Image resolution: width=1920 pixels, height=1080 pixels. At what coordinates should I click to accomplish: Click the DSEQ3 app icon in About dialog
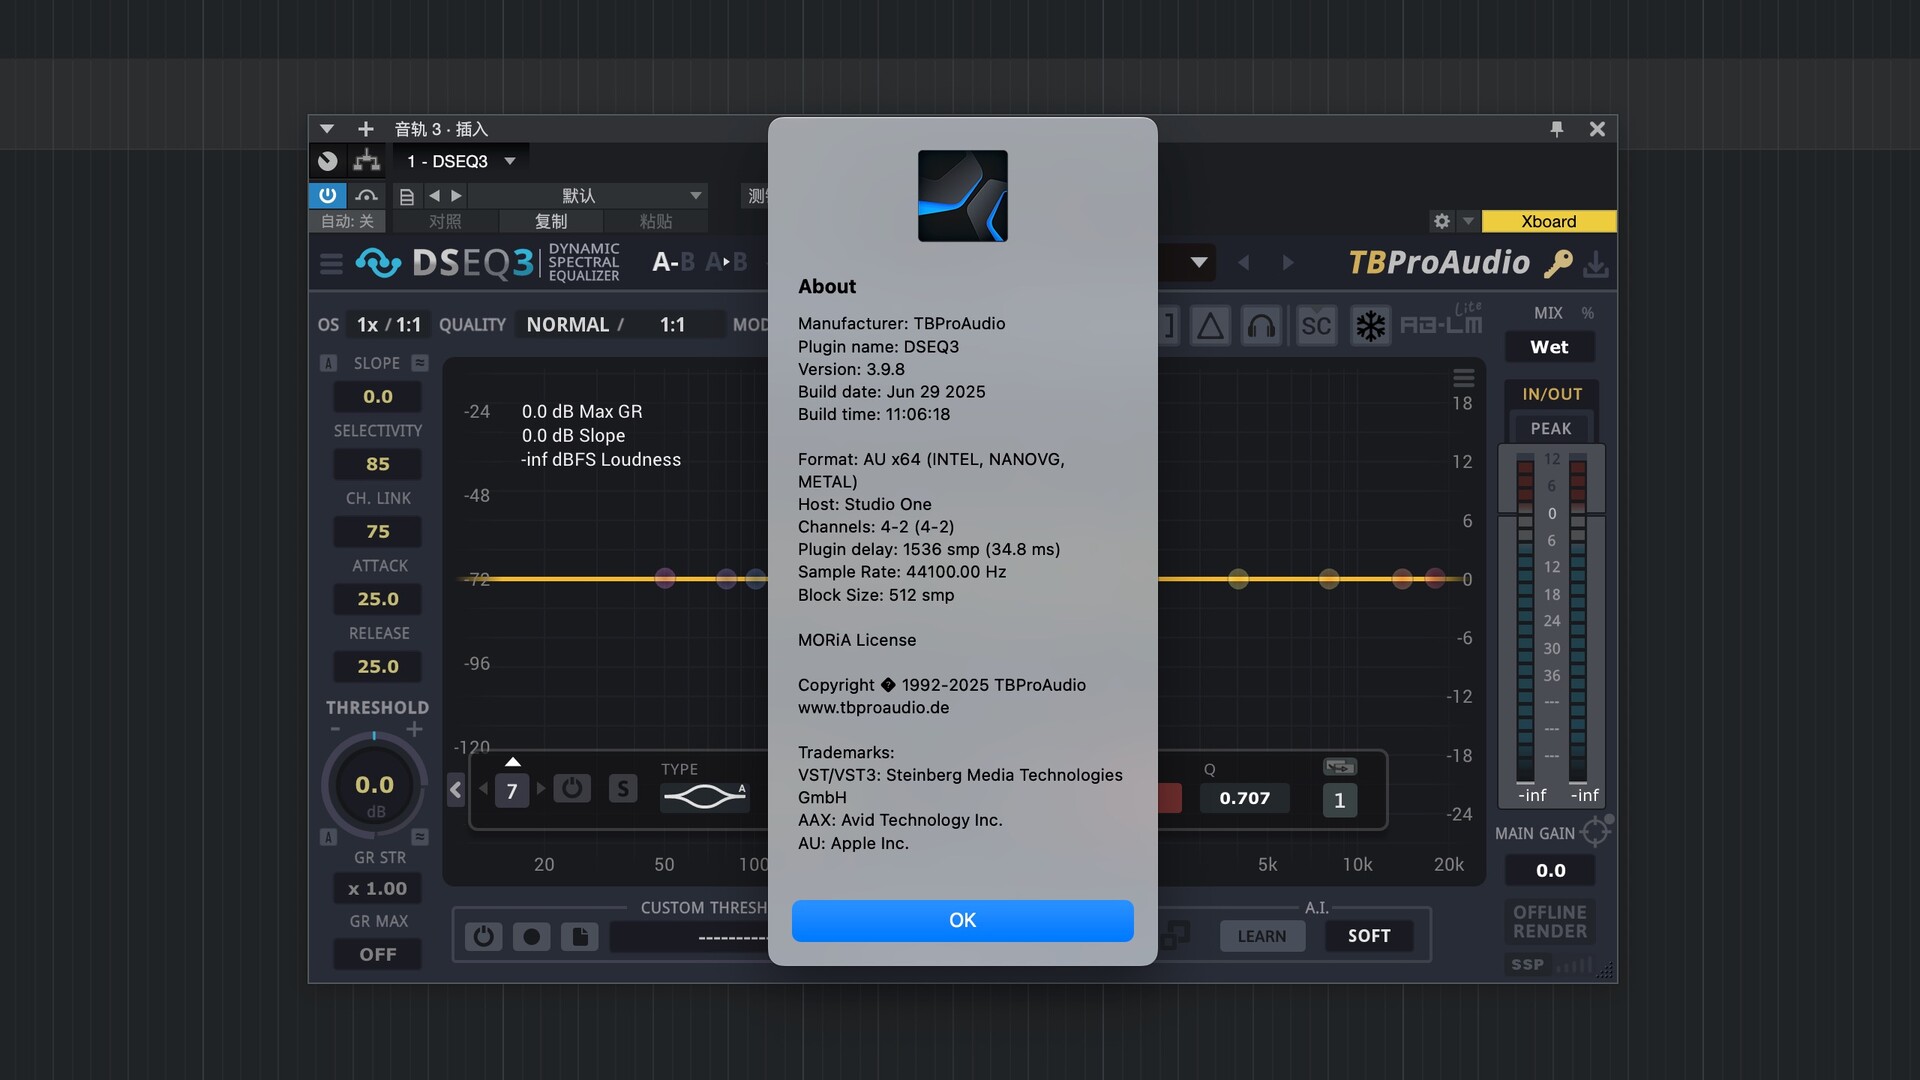pyautogui.click(x=962, y=196)
